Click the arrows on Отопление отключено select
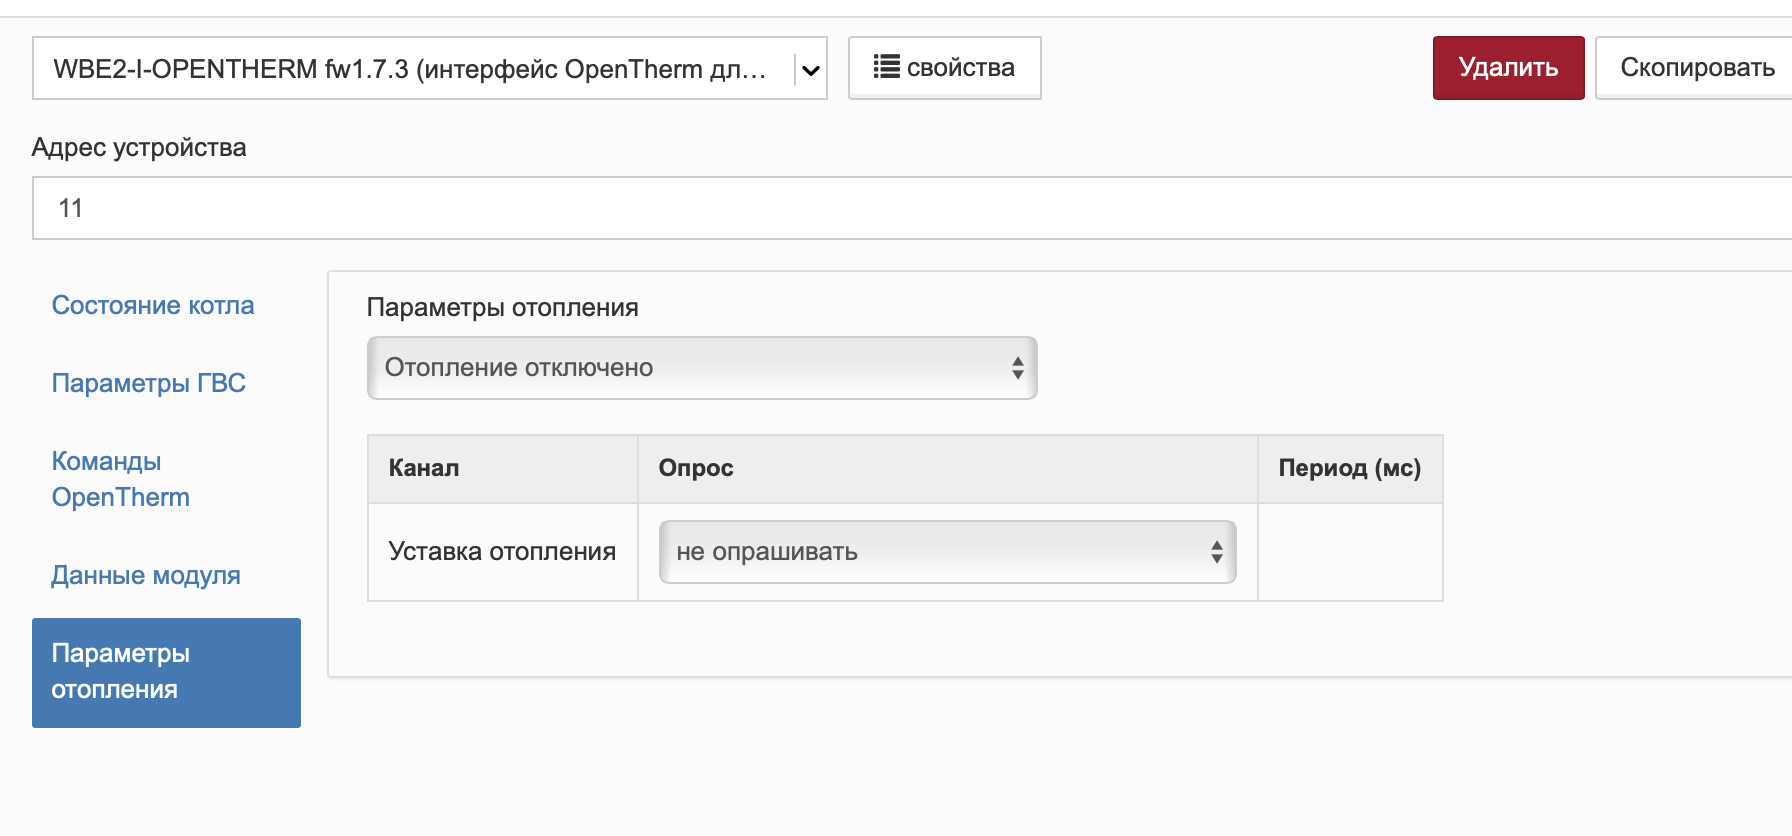Screen dimensions: 1792x836 [1017, 368]
